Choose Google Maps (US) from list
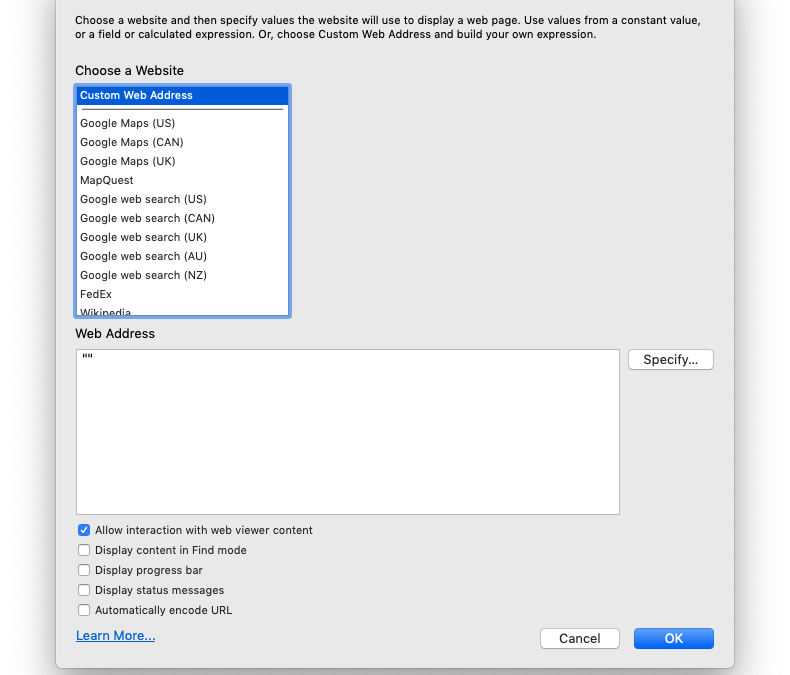Viewport: 790px width, 675px height. pyautogui.click(x=182, y=123)
